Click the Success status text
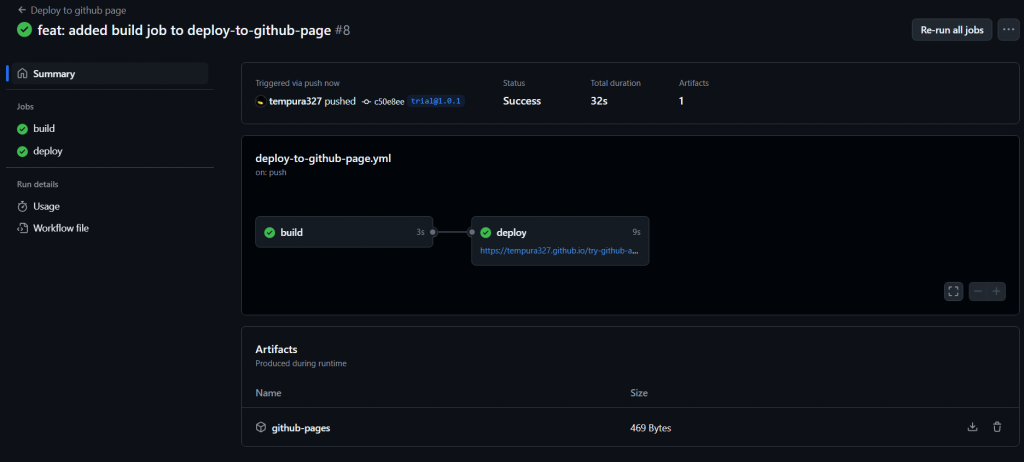 click(x=522, y=101)
